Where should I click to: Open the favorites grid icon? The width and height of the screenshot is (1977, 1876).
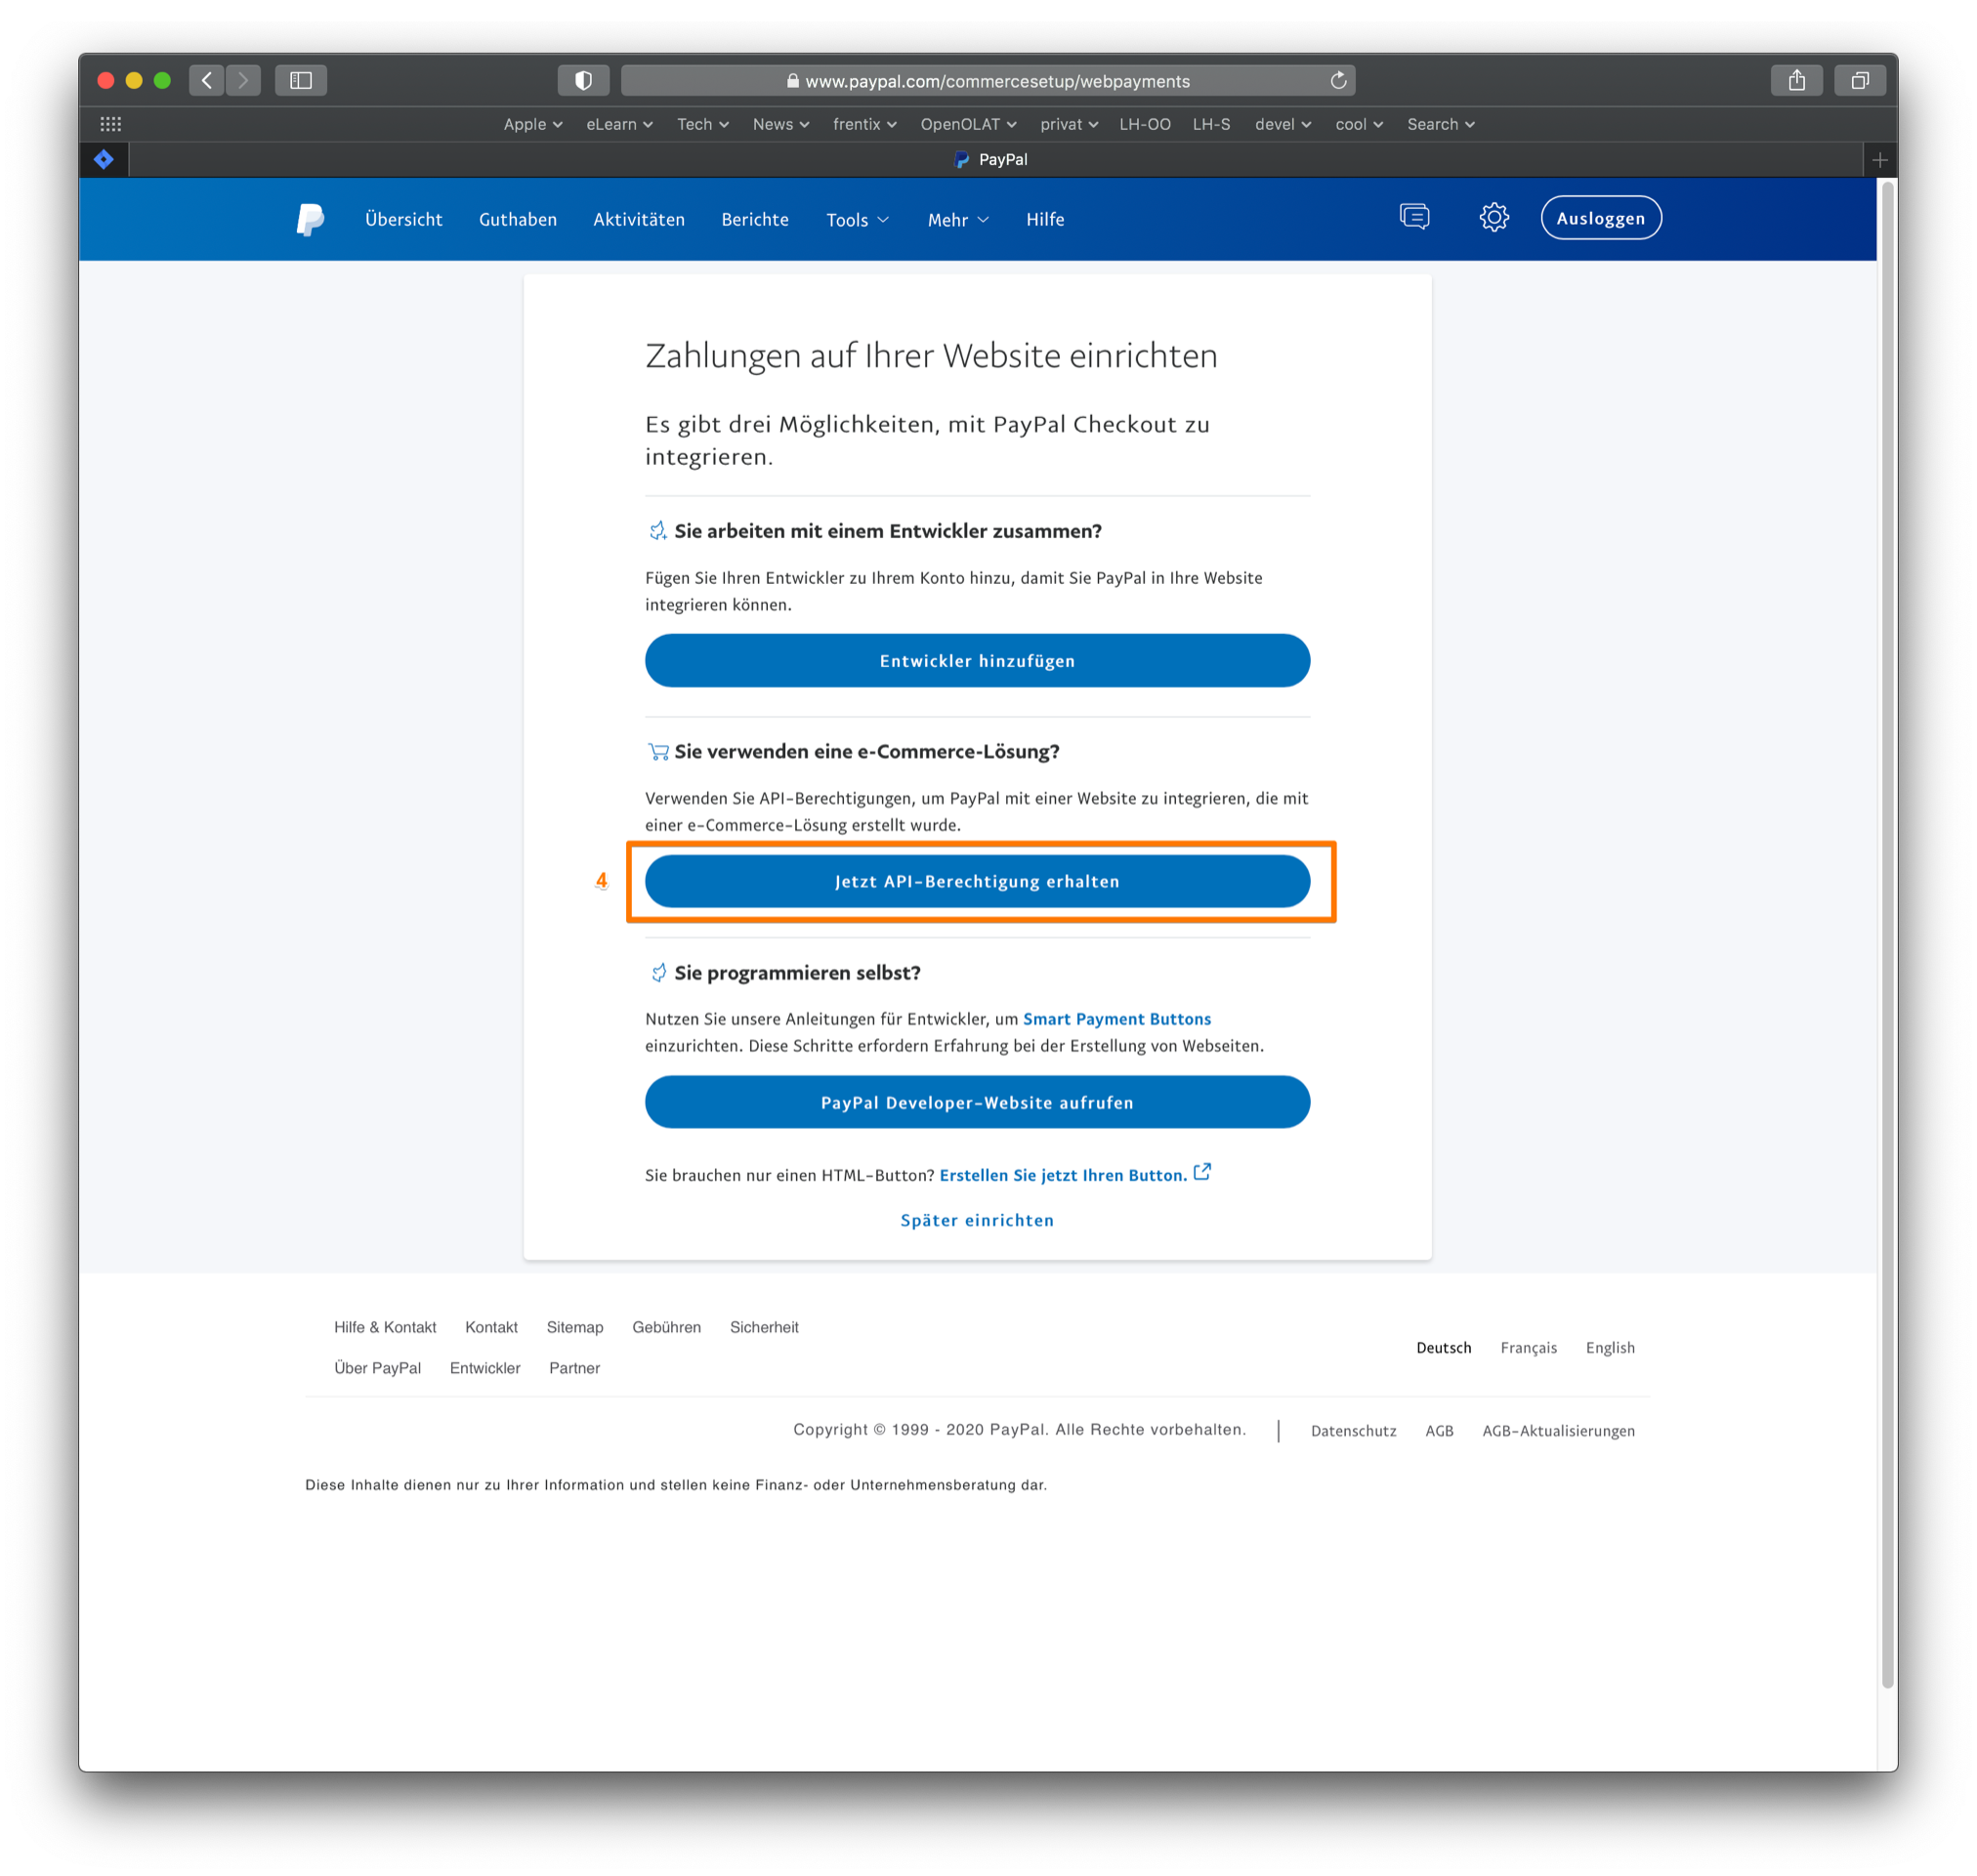point(111,124)
